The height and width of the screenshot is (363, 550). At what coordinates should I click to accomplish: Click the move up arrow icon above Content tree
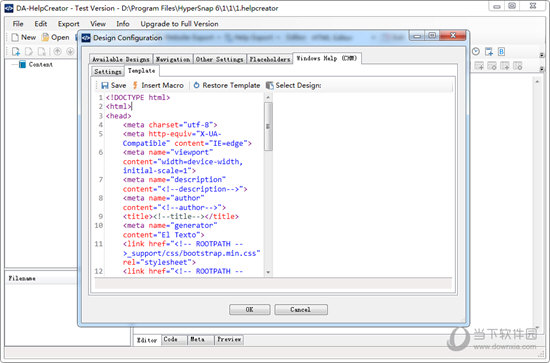point(58,52)
